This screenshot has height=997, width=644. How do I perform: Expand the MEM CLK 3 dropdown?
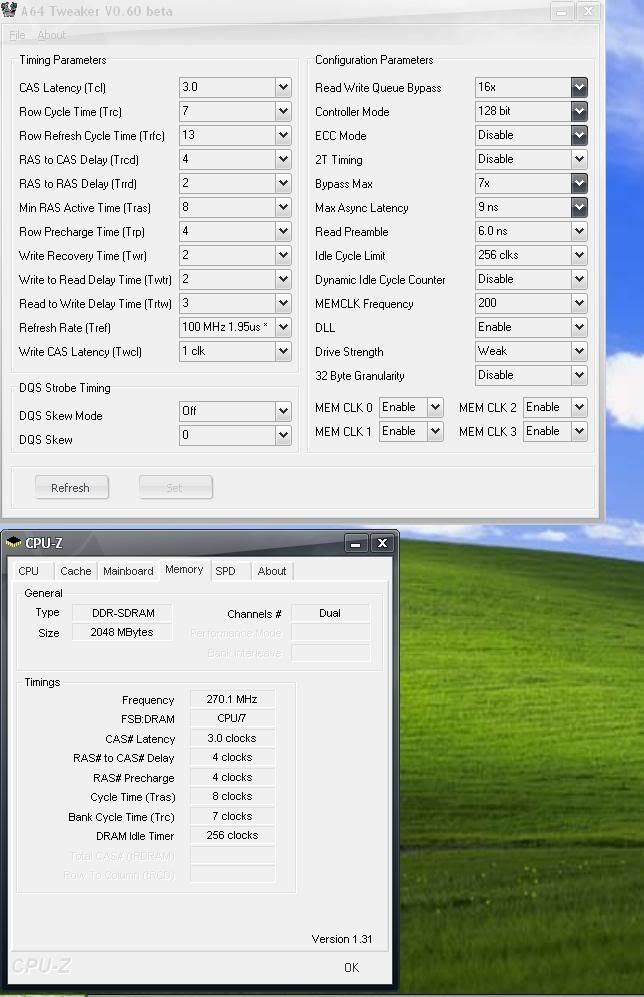click(579, 431)
